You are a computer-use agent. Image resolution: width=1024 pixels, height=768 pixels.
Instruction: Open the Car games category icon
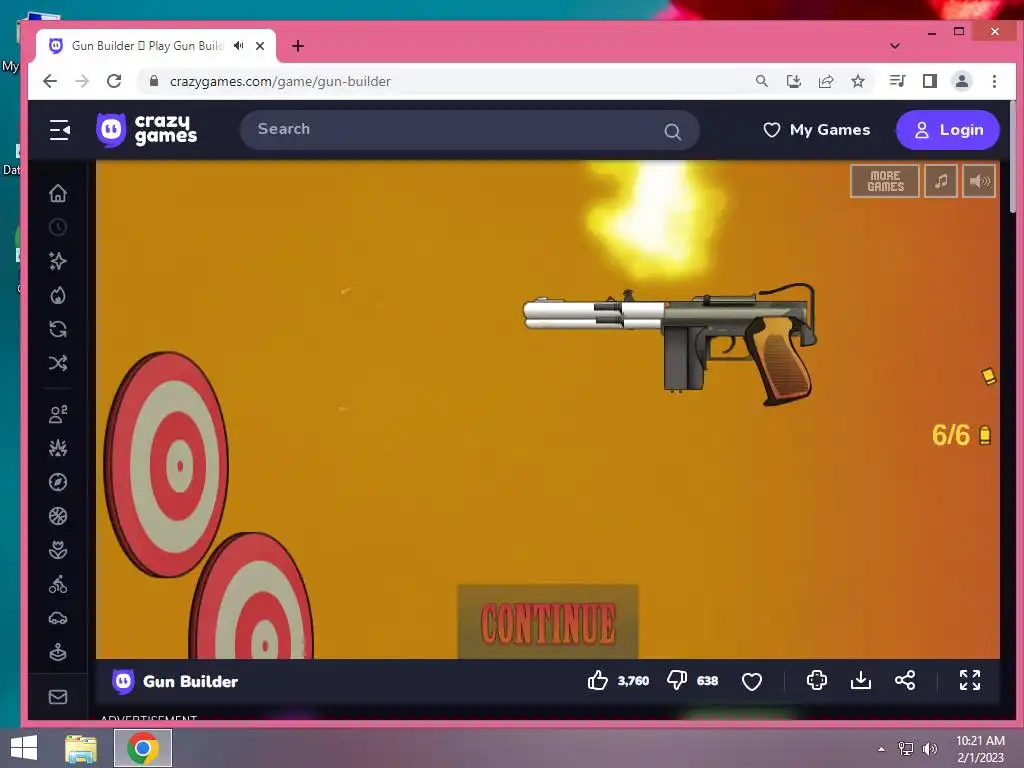pyautogui.click(x=58, y=618)
